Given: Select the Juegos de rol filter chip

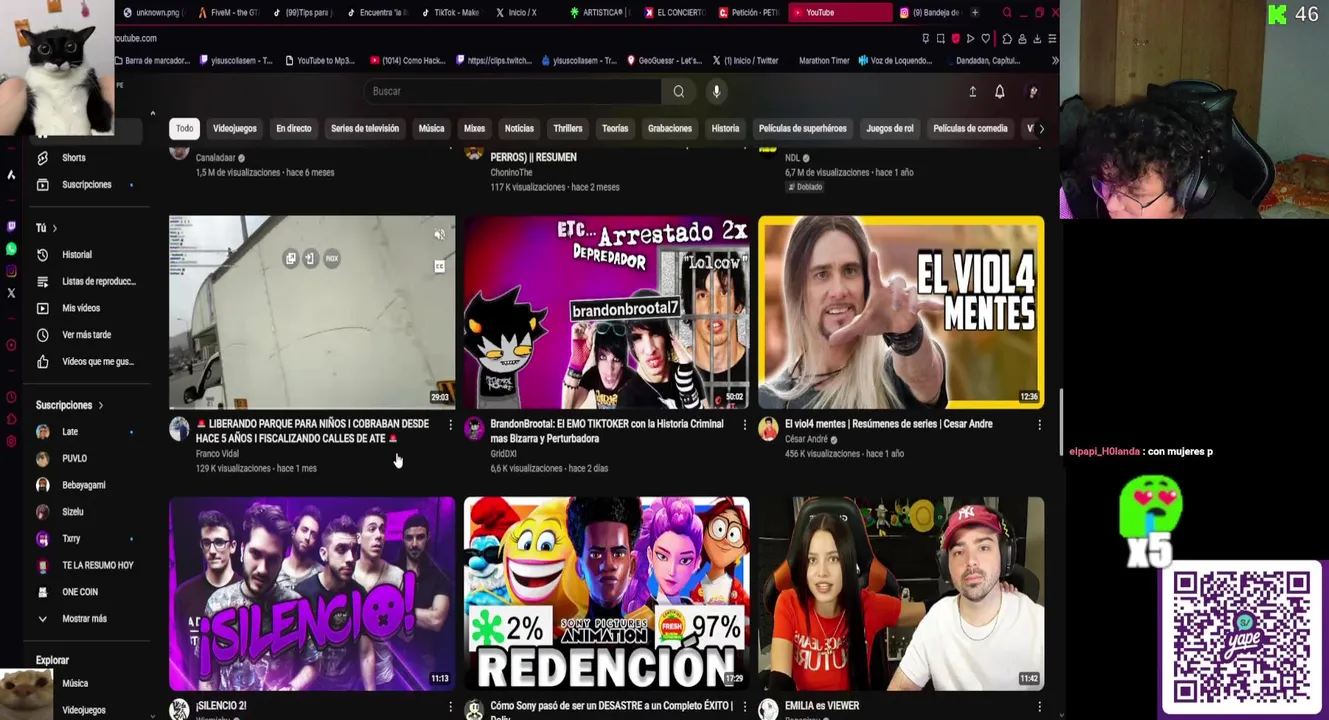Looking at the screenshot, I should (890, 129).
